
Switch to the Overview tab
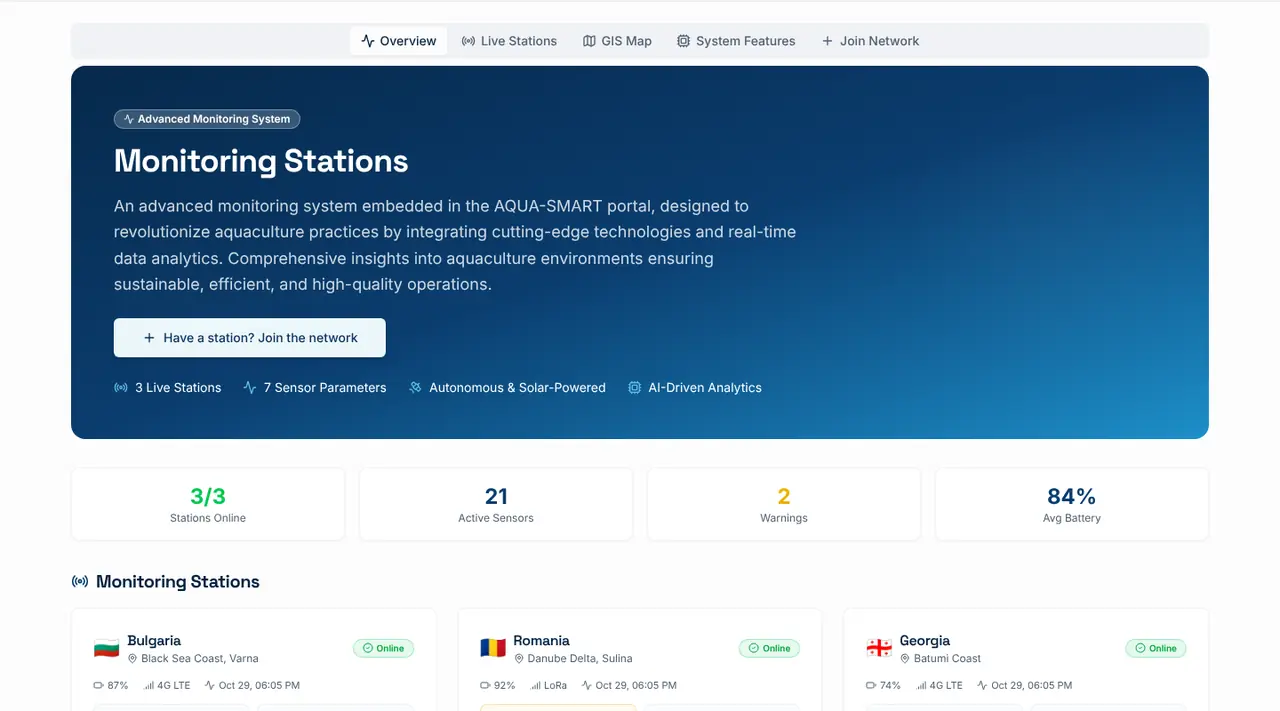(398, 41)
